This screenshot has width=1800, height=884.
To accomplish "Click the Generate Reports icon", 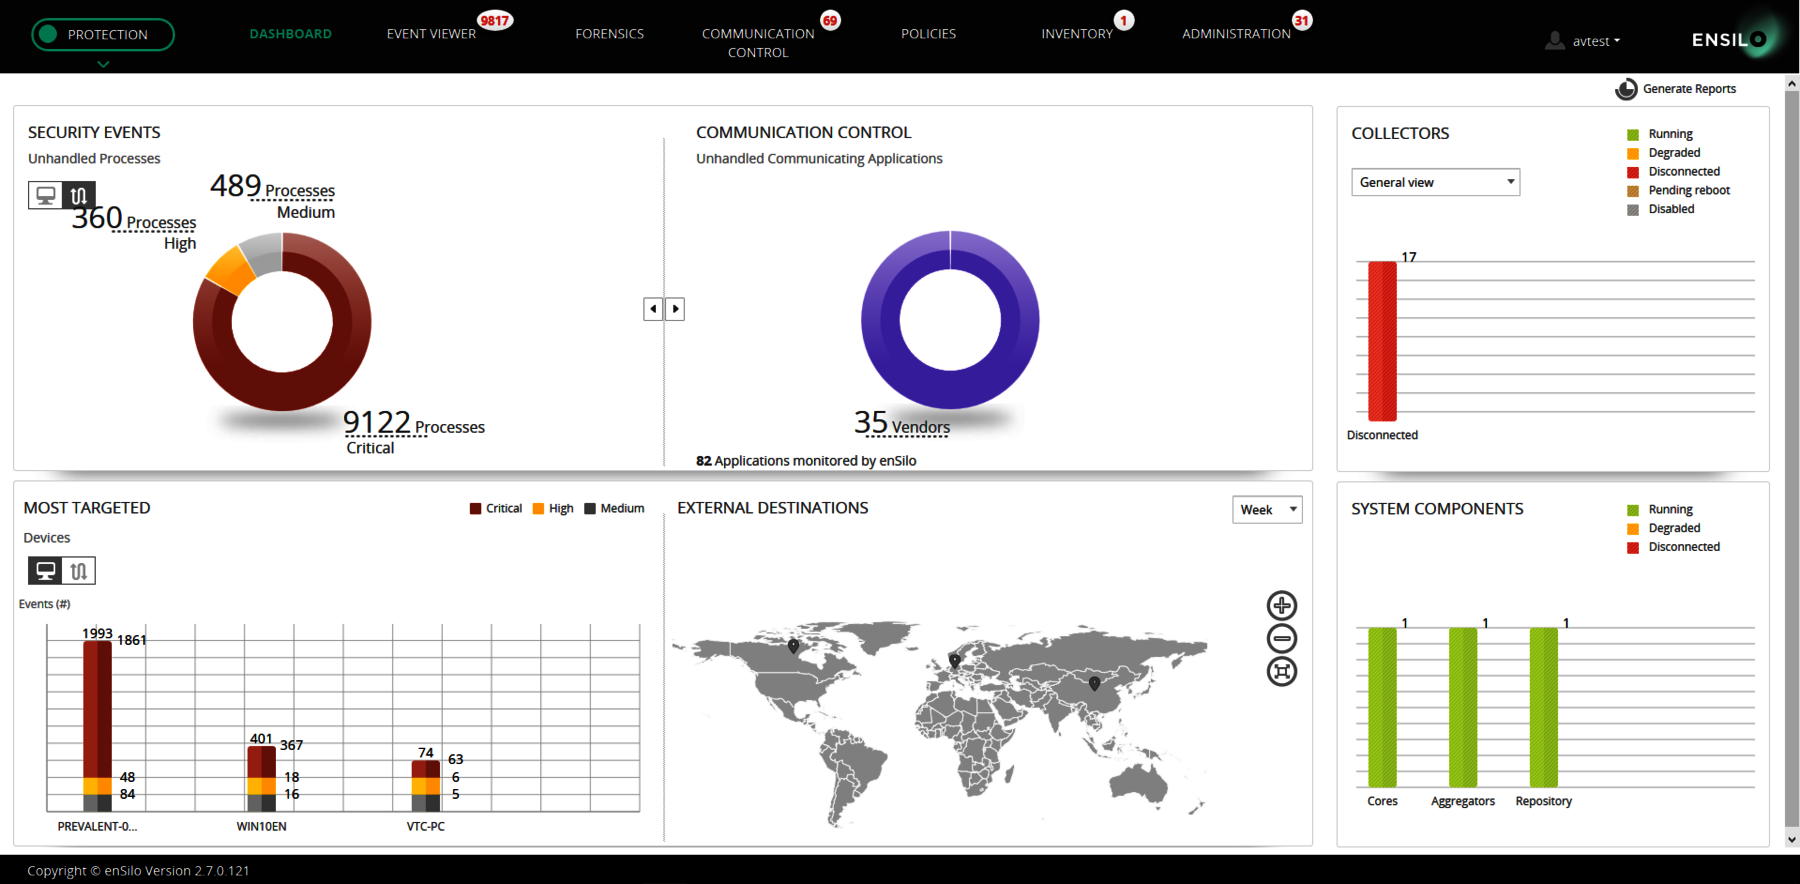I will click(x=1626, y=89).
